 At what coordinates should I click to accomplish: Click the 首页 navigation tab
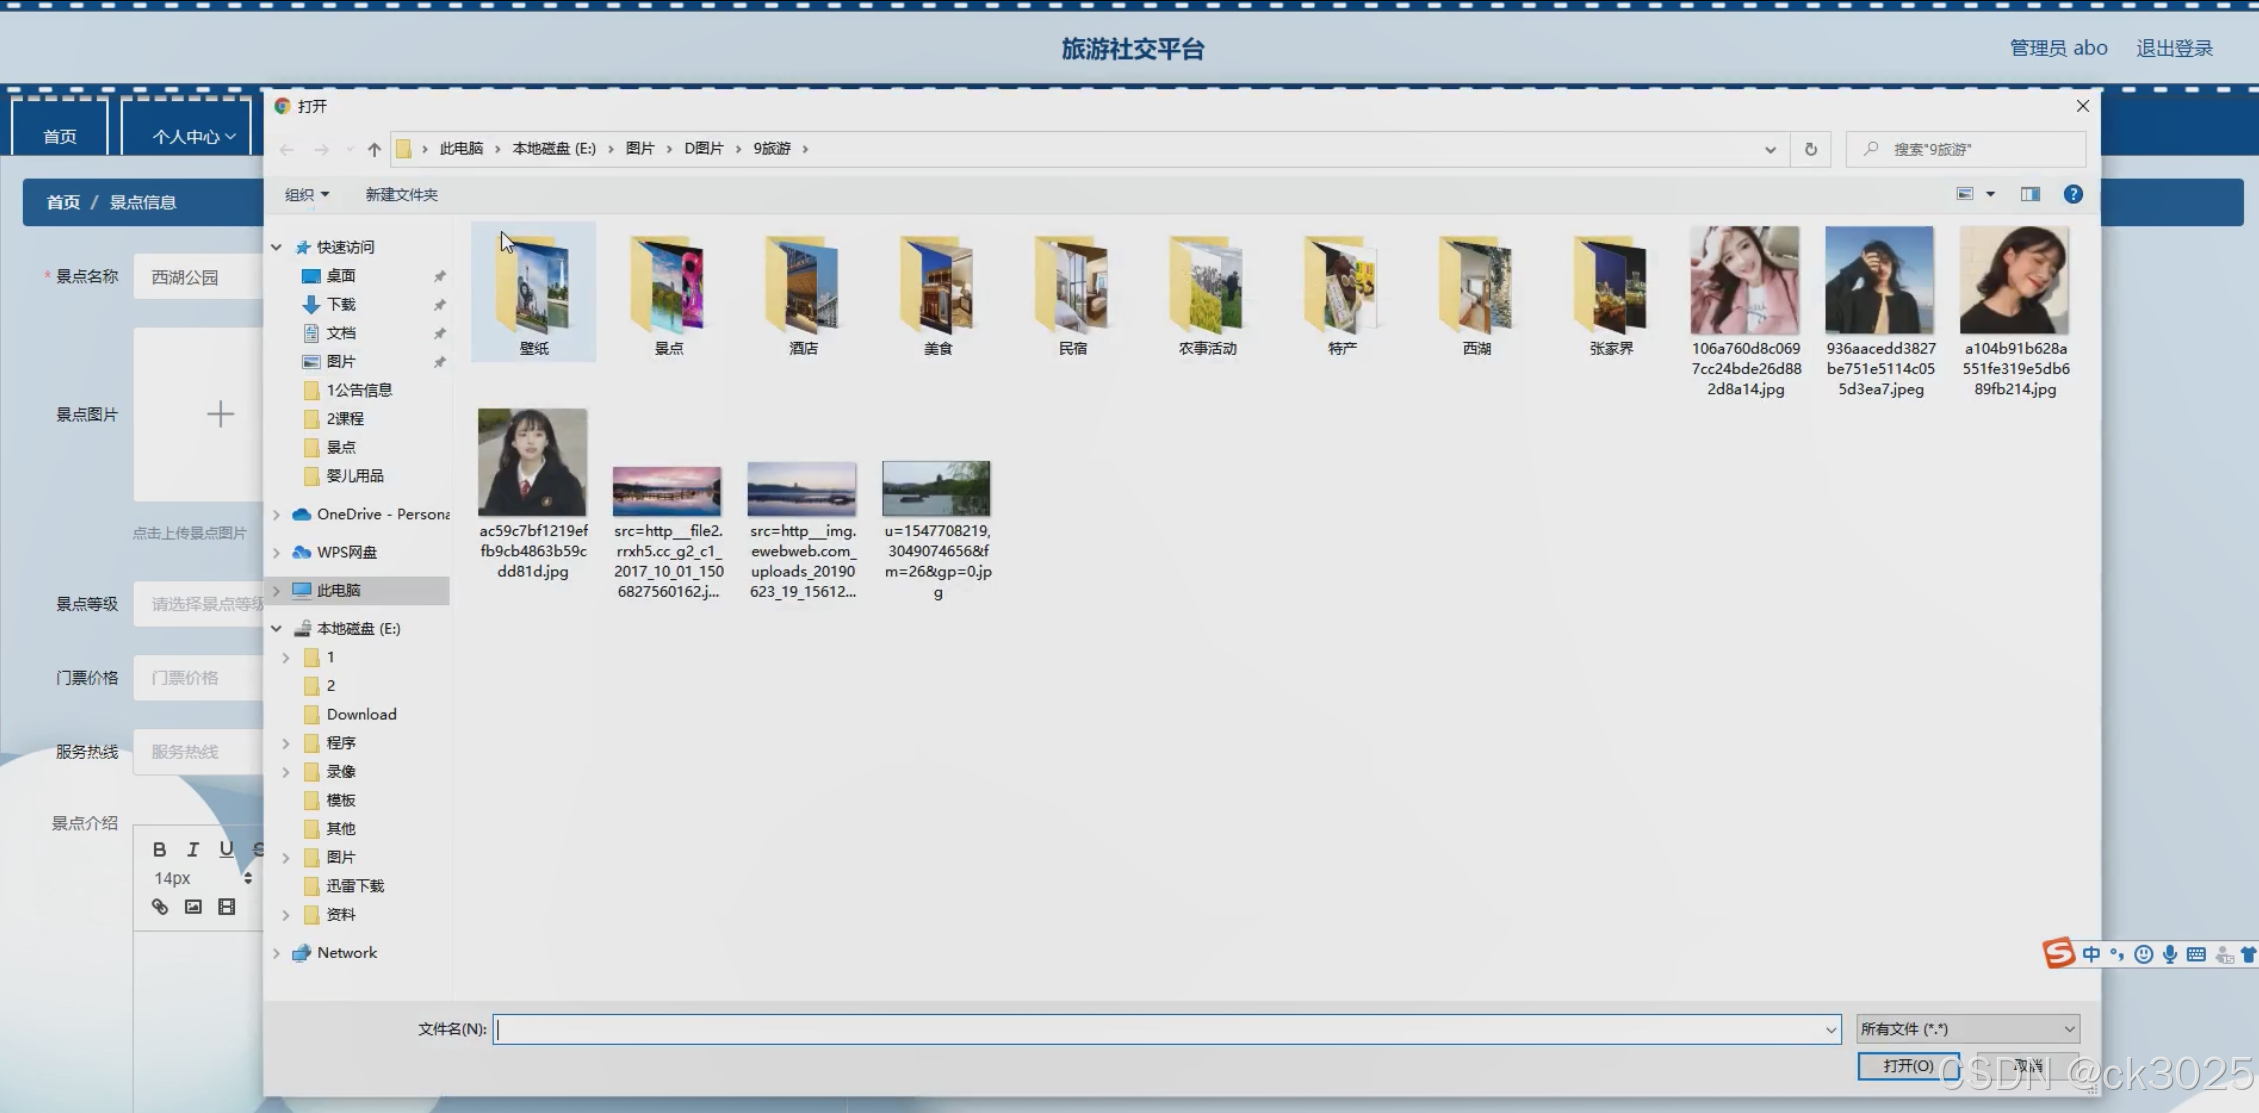(x=60, y=136)
